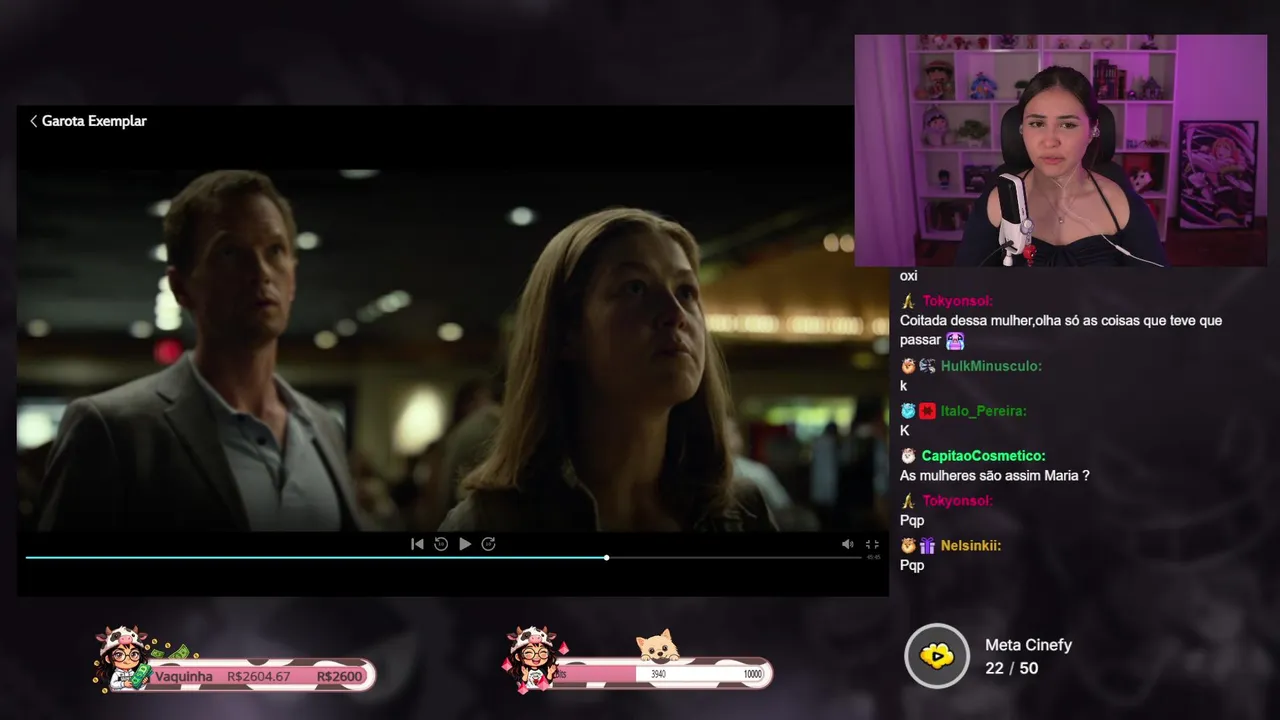Rewind 10 seconds in the player

pos(441,544)
